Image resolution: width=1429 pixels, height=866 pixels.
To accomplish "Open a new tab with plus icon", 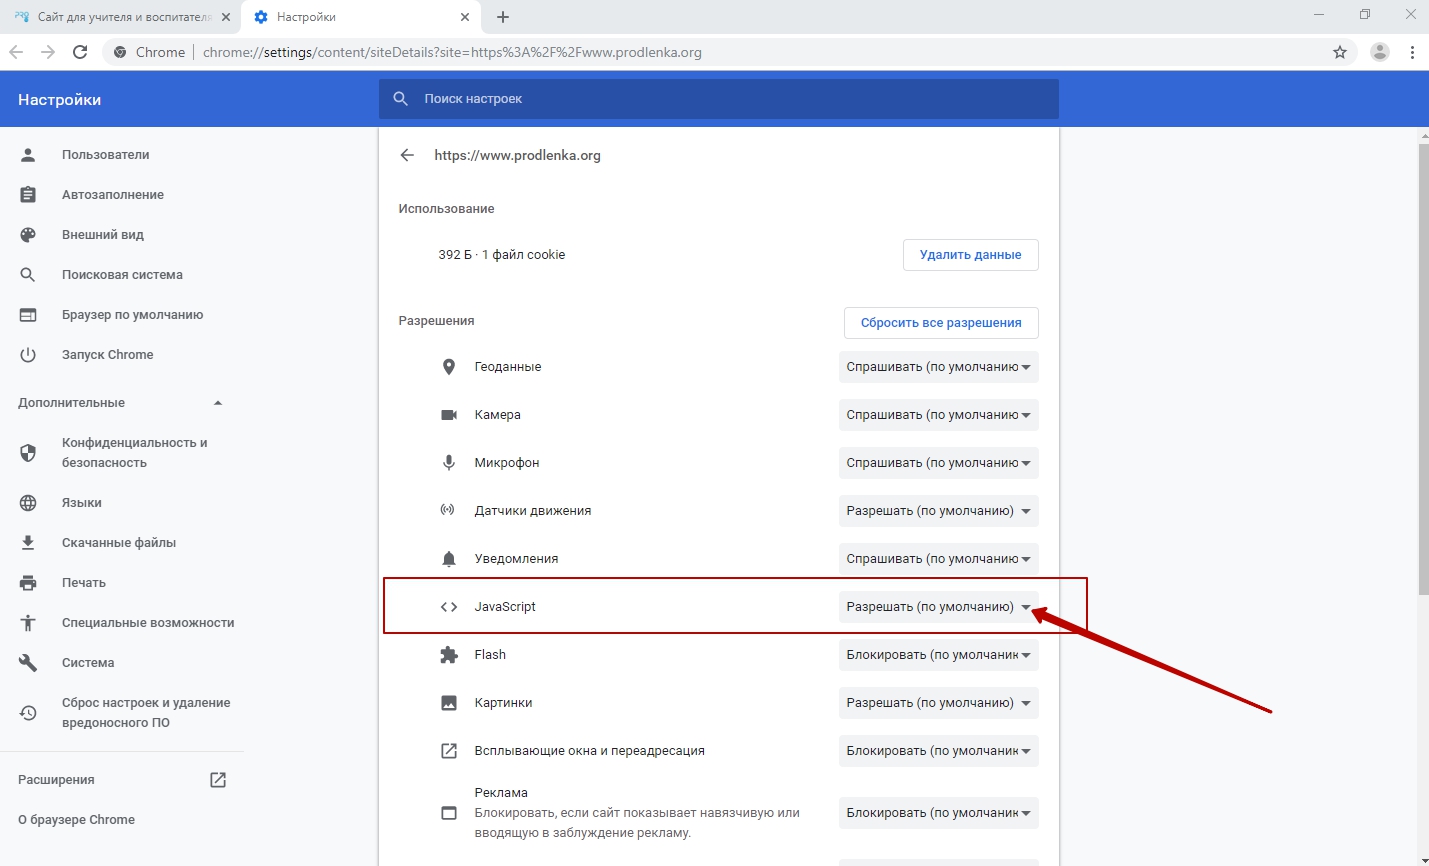I will click(503, 17).
